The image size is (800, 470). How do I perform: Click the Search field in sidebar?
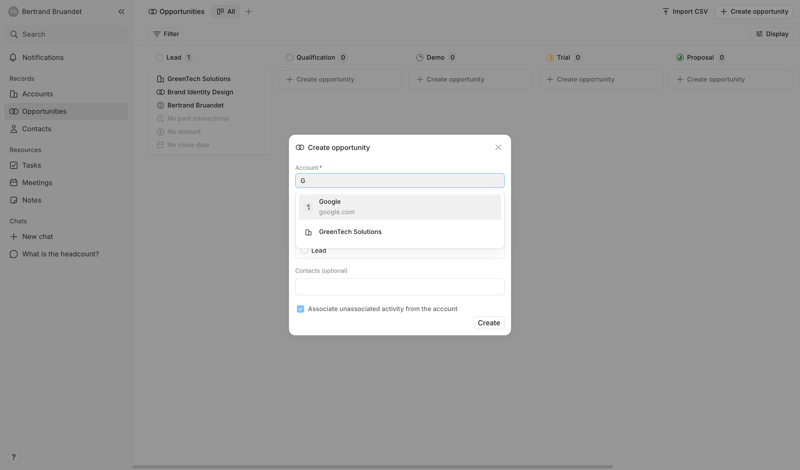pyautogui.click(x=66, y=34)
